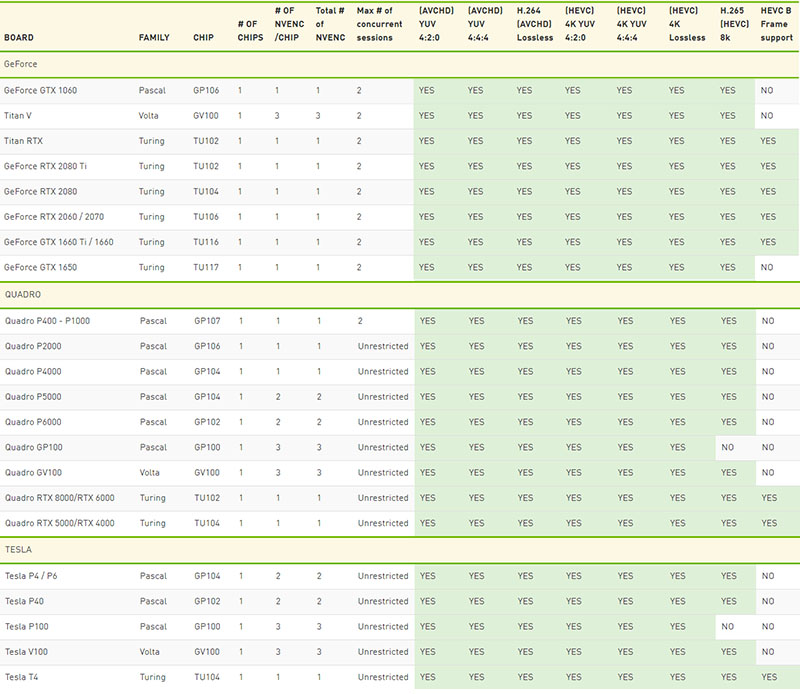This screenshot has width=800, height=694.
Task: Click the Unrestricted cell for Quadro P2000
Action: point(383,346)
